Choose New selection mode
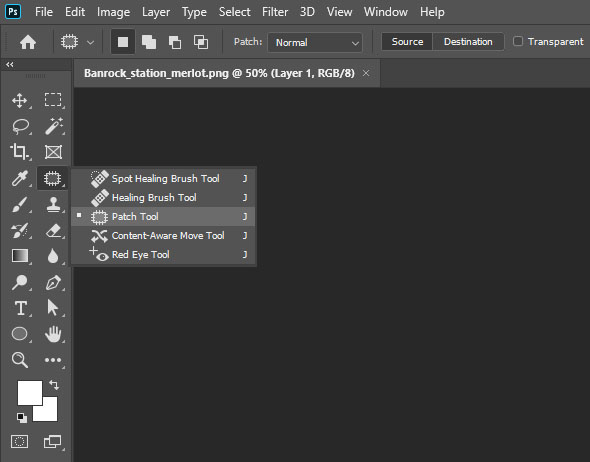This screenshot has width=590, height=462. coord(123,42)
